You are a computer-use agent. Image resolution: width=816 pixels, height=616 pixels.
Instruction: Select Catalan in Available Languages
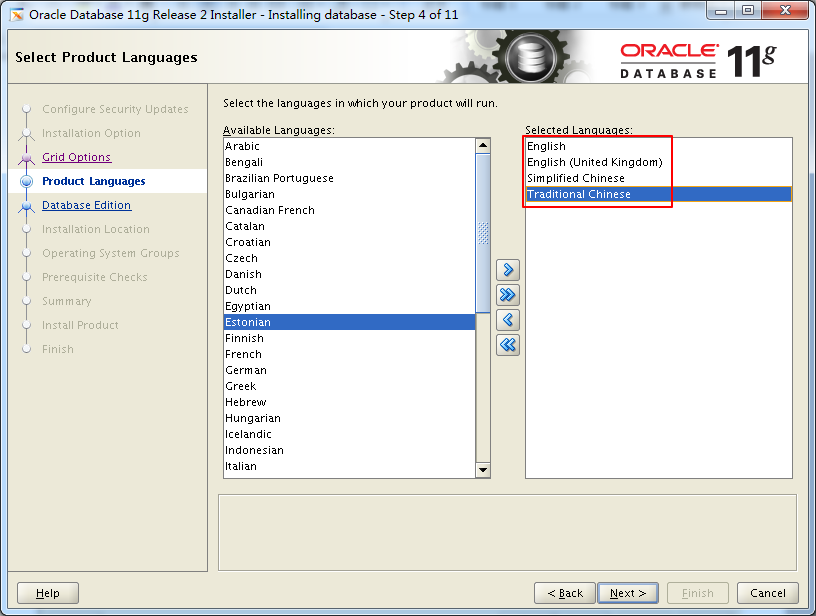(349, 226)
